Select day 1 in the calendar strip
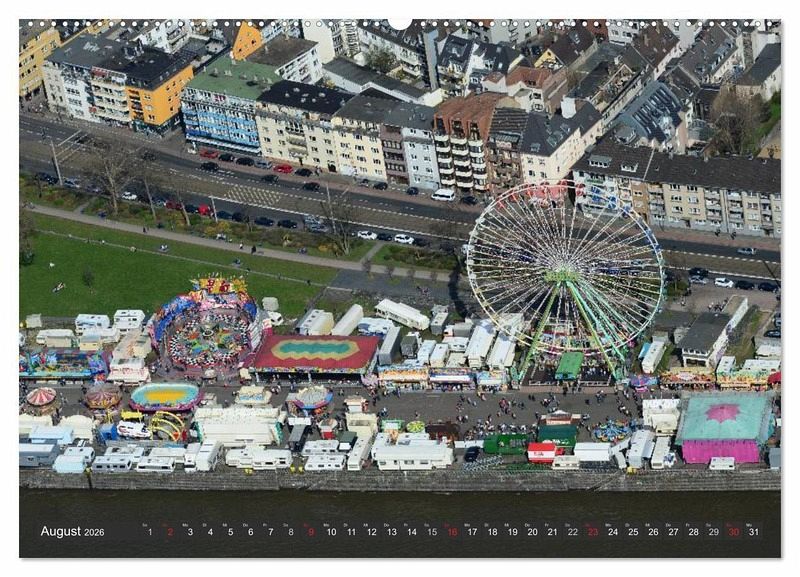 click(x=149, y=532)
